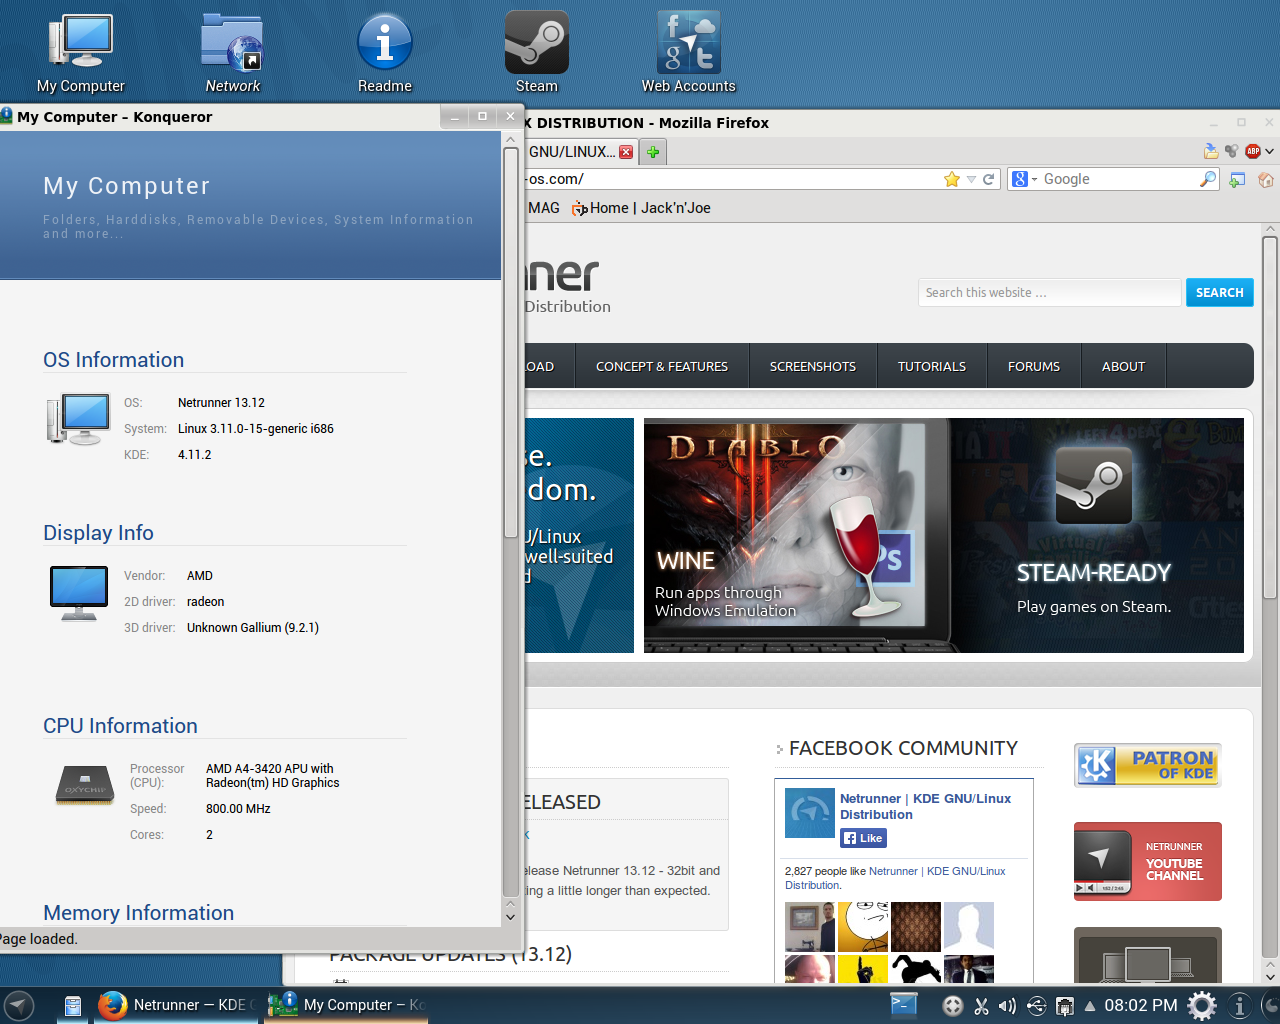Click the blue SEARCH button
This screenshot has width=1280, height=1024.
pyautogui.click(x=1219, y=293)
